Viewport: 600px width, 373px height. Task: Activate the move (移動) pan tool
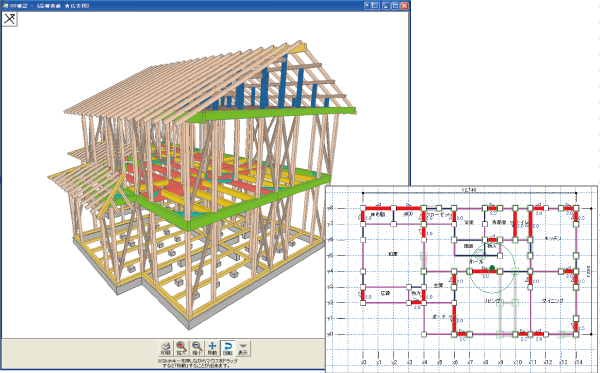(212, 348)
